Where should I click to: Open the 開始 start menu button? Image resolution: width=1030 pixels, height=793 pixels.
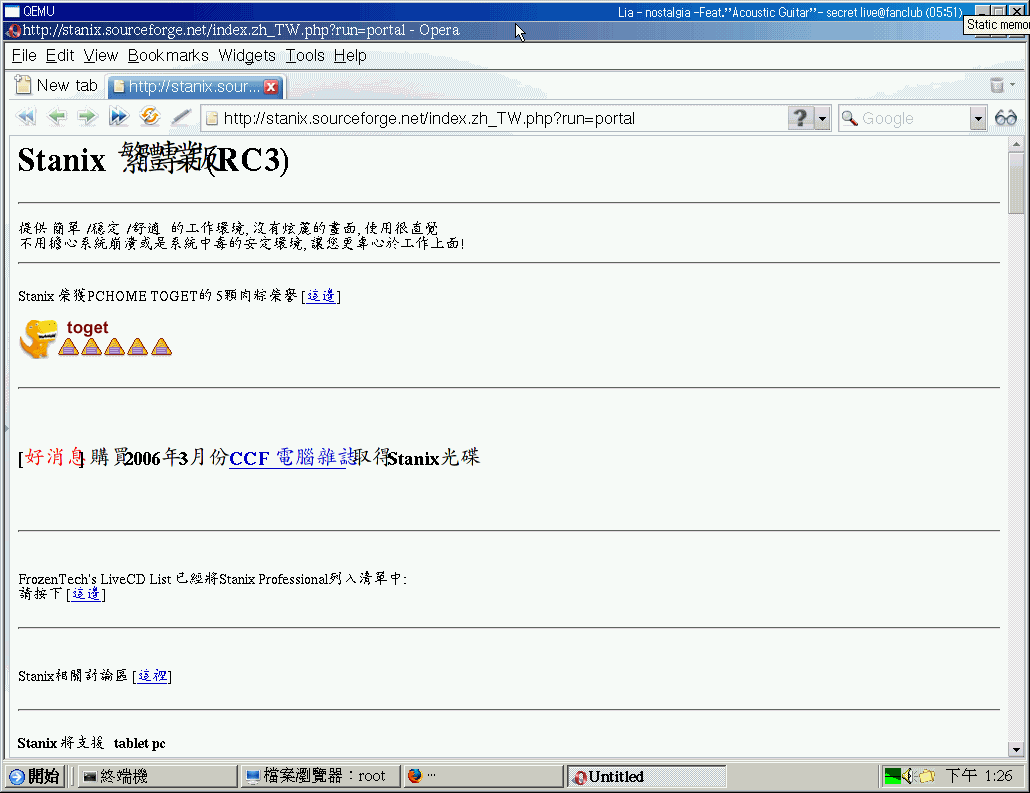click(x=35, y=776)
